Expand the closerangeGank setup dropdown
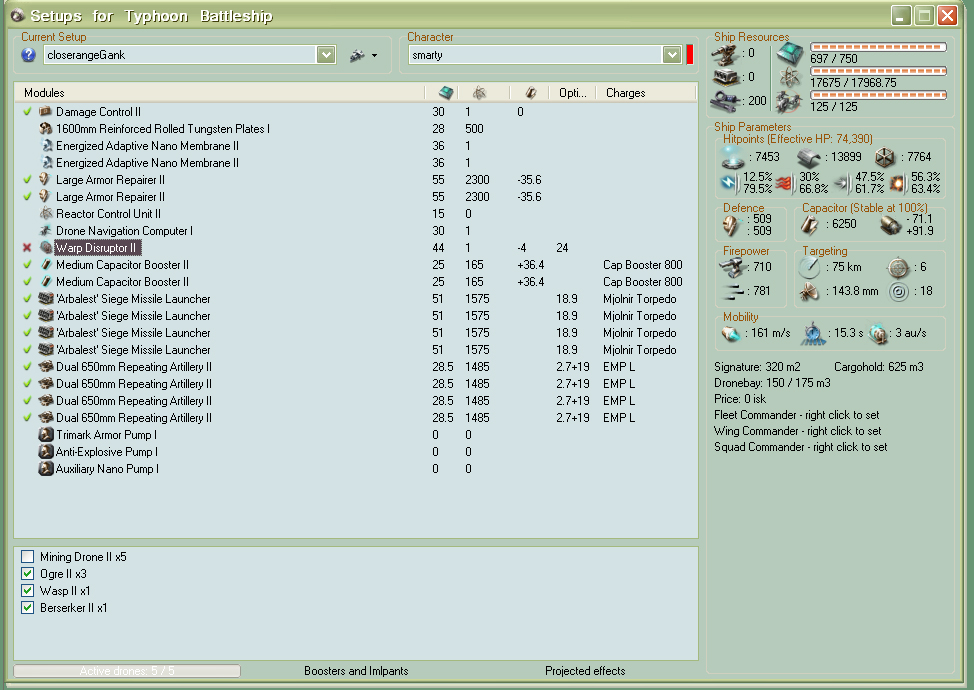This screenshot has height=690, width=974. tap(326, 55)
